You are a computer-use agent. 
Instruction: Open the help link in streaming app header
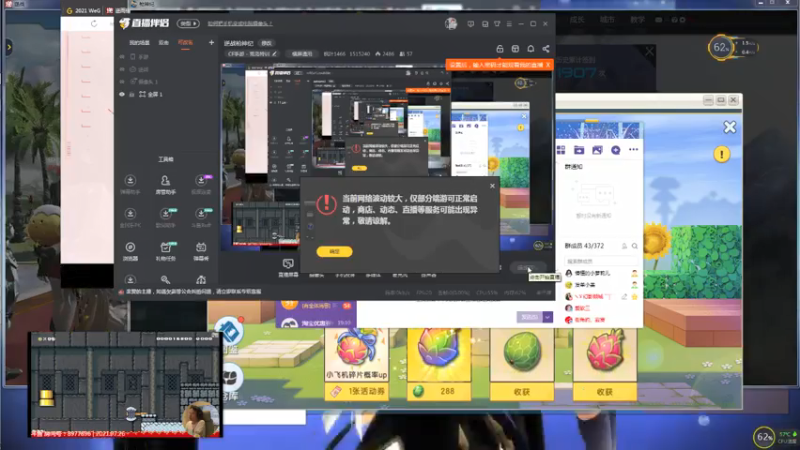tap(240, 23)
